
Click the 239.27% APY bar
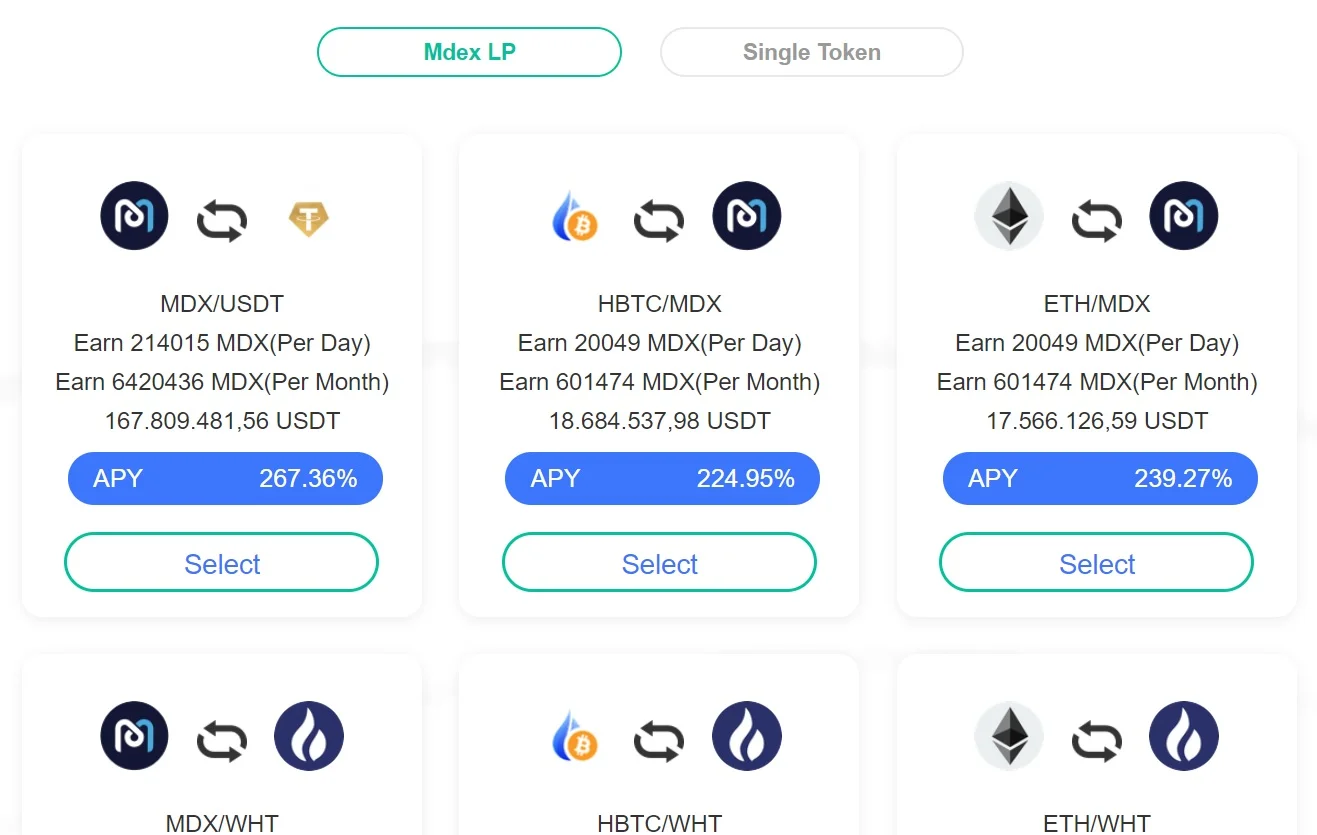1100,479
